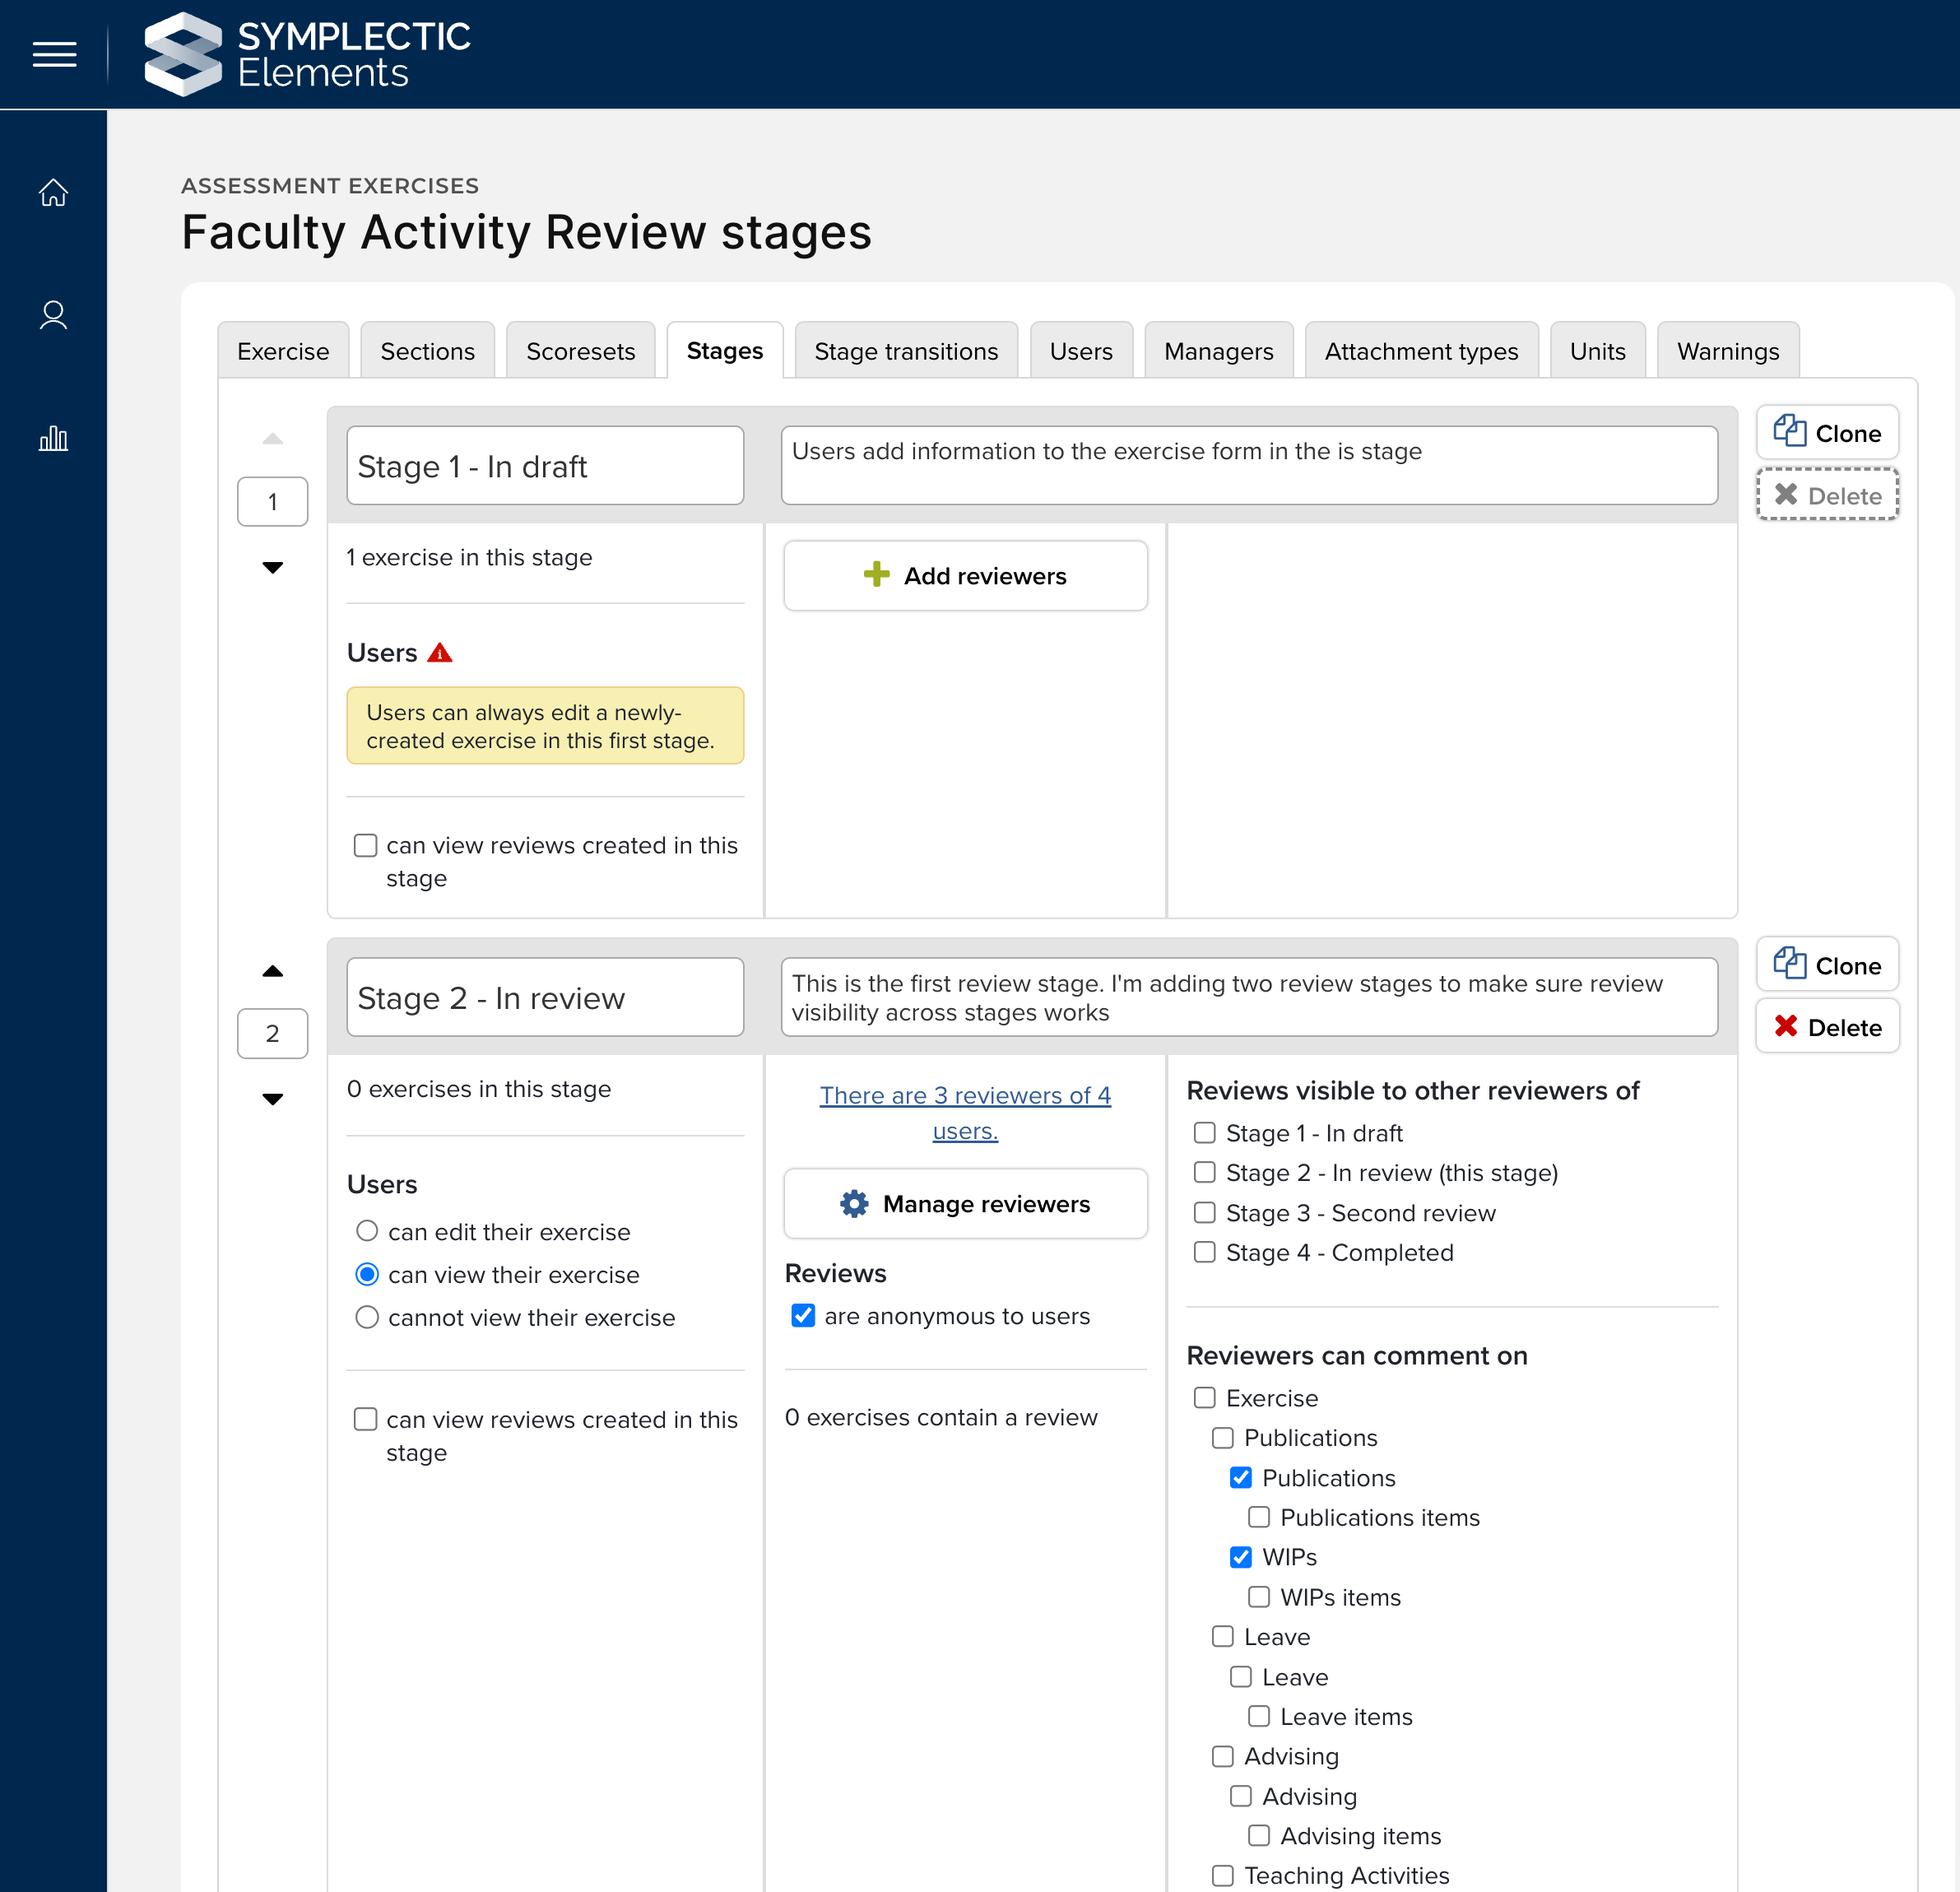Move Stage 2 down with arrow
Viewport: 1960px width, 1892px height.
[x=272, y=1099]
